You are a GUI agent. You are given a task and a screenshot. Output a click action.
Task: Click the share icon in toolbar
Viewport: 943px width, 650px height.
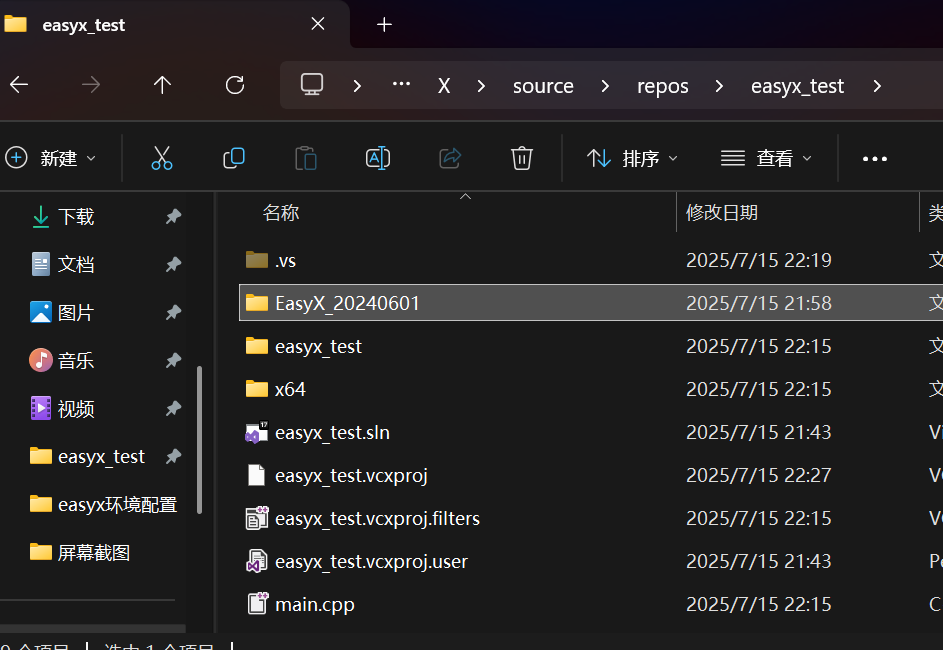(450, 158)
